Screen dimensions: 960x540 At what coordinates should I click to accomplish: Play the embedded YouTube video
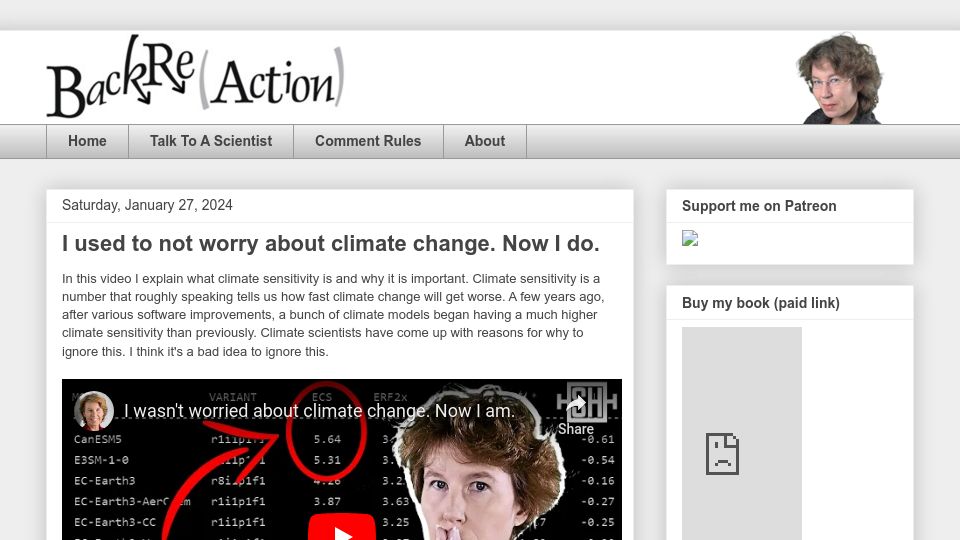(x=342, y=528)
